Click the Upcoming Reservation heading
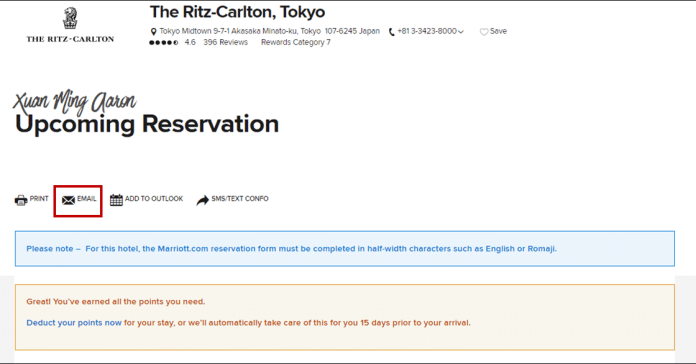Screen dimensions: 696x364 click(x=147, y=124)
